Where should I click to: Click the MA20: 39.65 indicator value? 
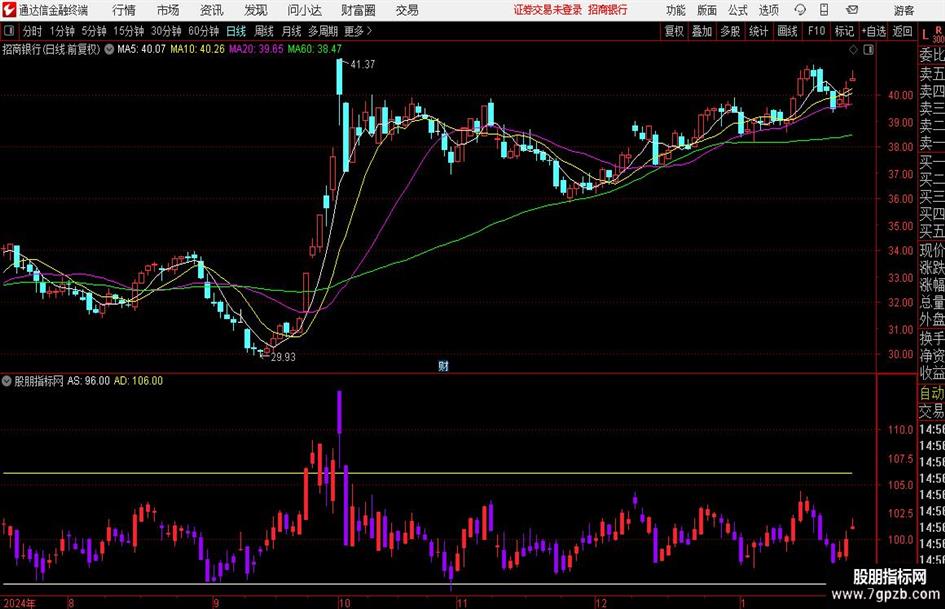click(256, 49)
